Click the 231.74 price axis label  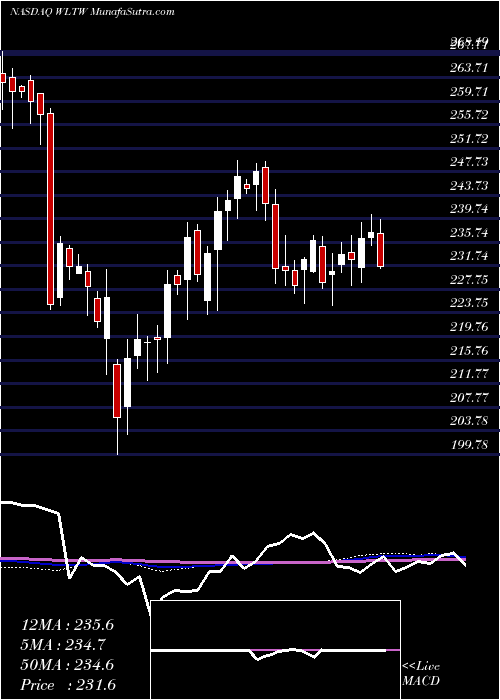pos(468,256)
